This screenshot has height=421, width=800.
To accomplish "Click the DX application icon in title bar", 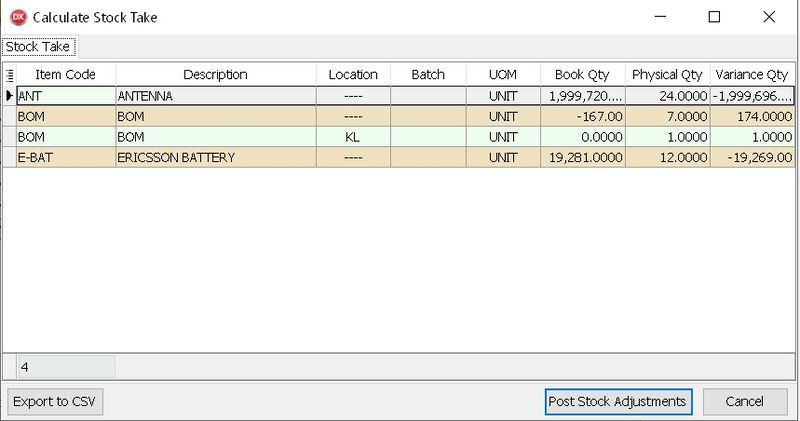I will (17, 17).
